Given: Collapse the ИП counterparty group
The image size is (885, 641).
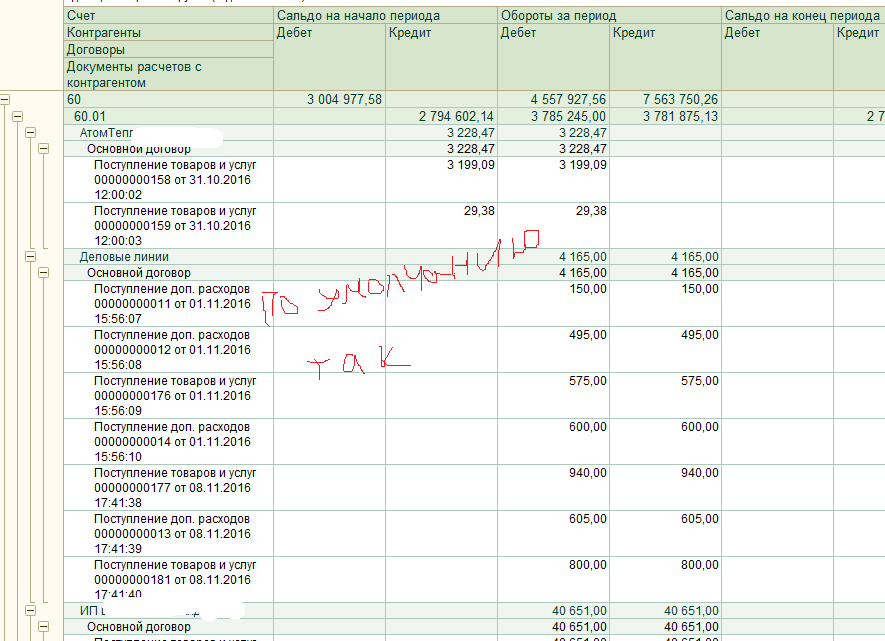Looking at the screenshot, I should click(30, 609).
